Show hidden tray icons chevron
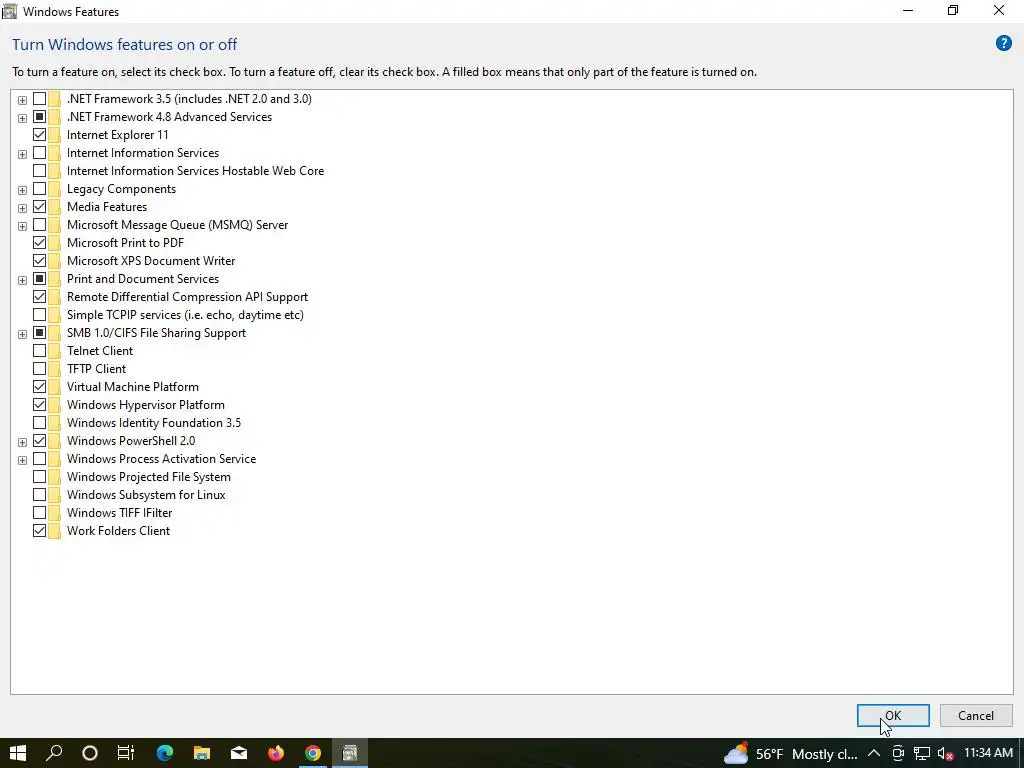Image resolution: width=1024 pixels, height=768 pixels. click(x=874, y=754)
